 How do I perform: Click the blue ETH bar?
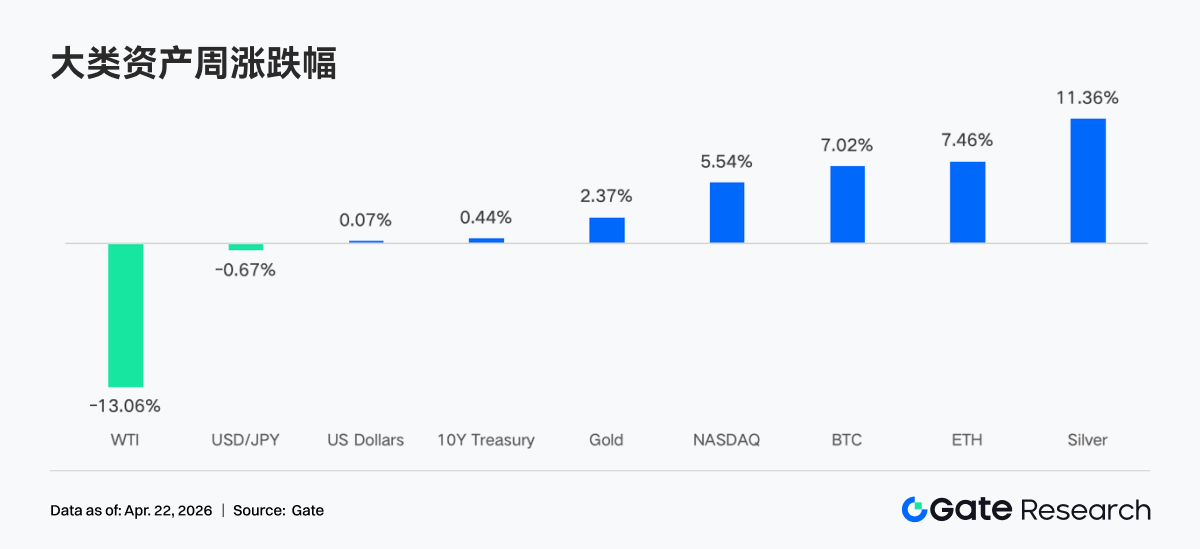click(967, 202)
